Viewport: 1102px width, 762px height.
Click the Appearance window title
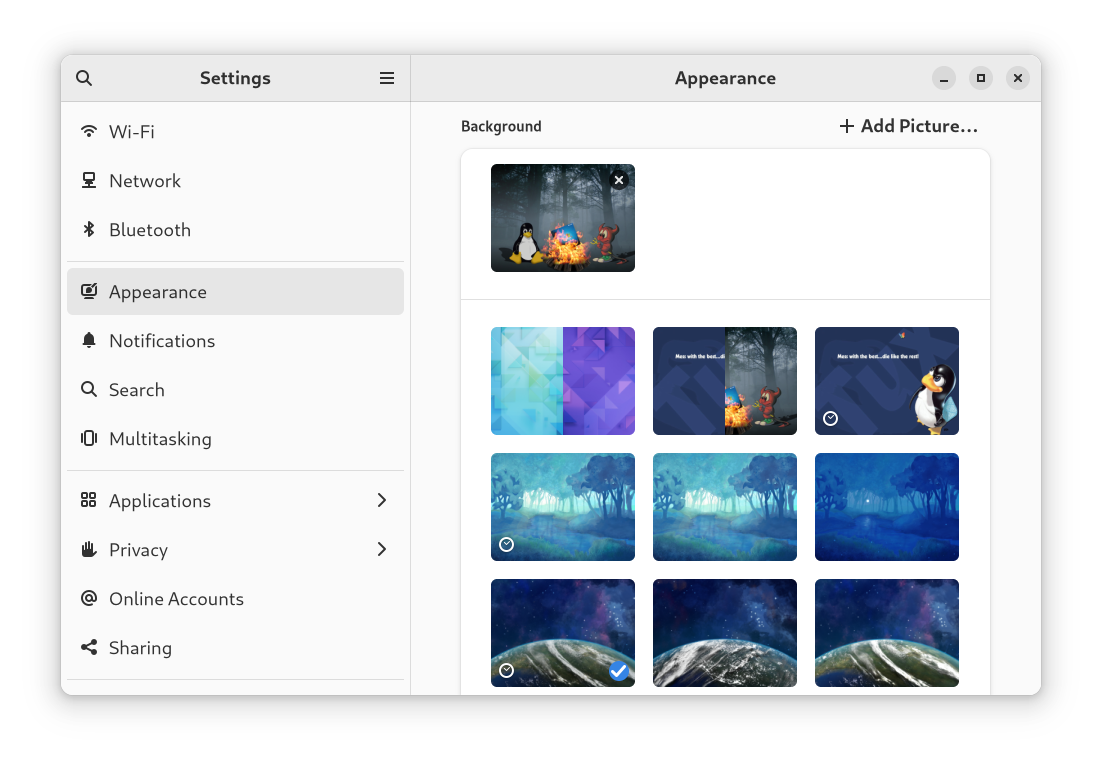tap(725, 78)
